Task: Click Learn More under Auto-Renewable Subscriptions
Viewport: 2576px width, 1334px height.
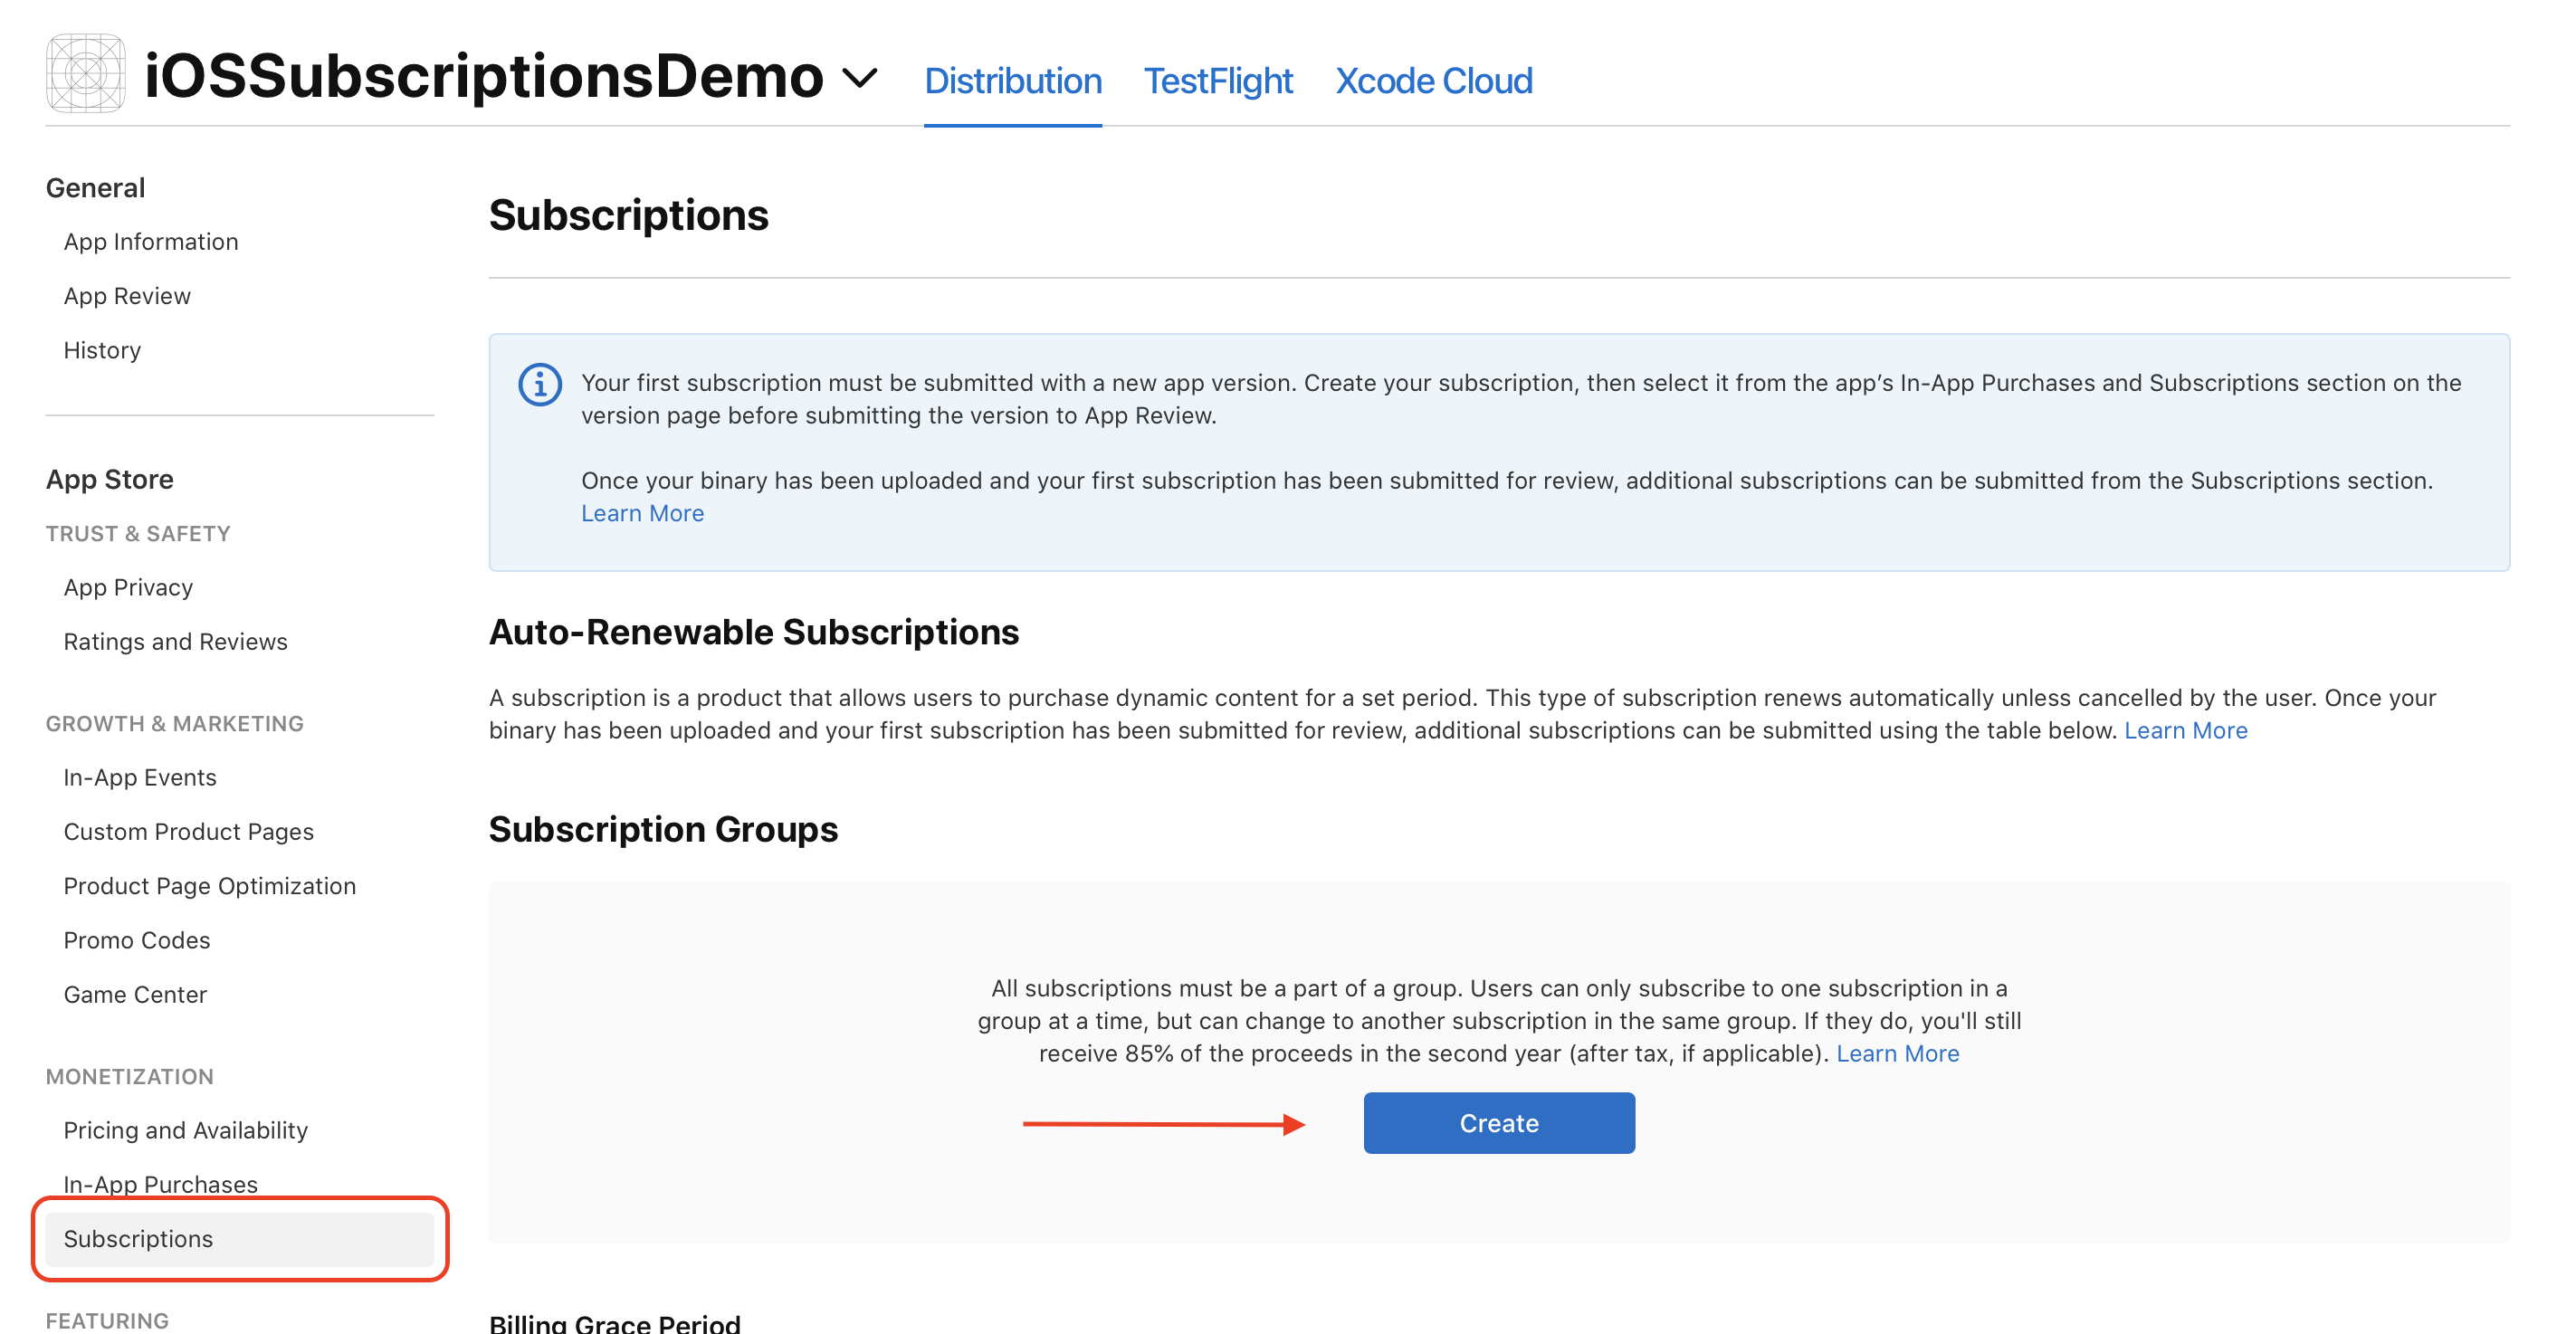Action: tap(2185, 730)
